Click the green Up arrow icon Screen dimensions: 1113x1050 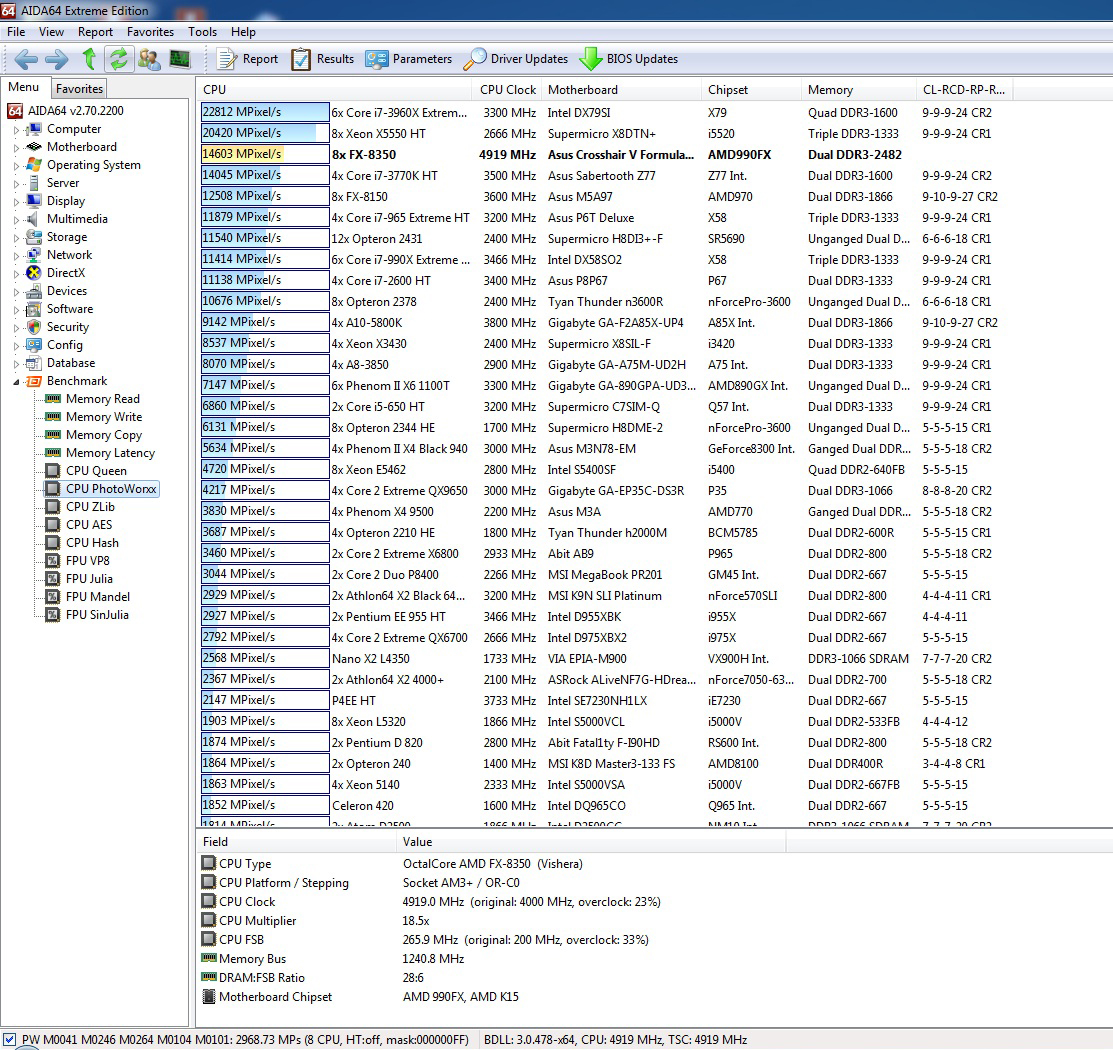[x=89, y=59]
